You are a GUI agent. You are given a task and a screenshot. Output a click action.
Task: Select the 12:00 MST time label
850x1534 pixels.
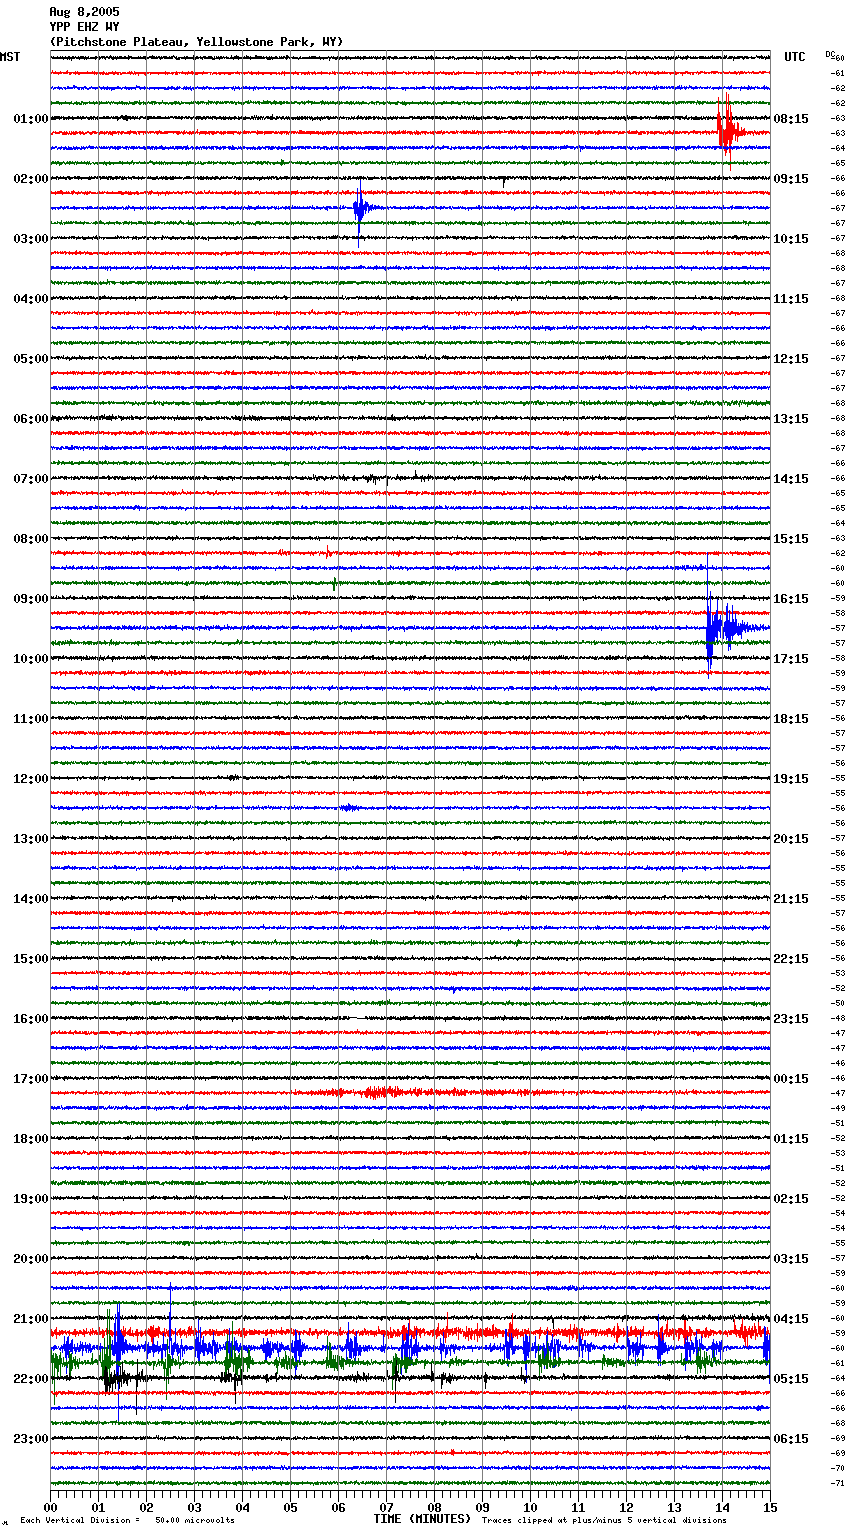pyautogui.click(x=31, y=779)
